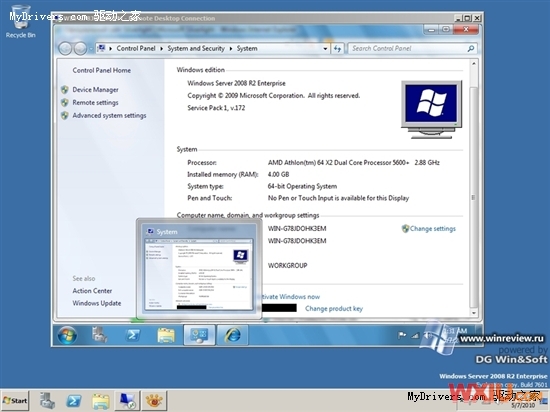Open Advanced system settings link
The width and height of the screenshot is (550, 412).
tap(109, 115)
